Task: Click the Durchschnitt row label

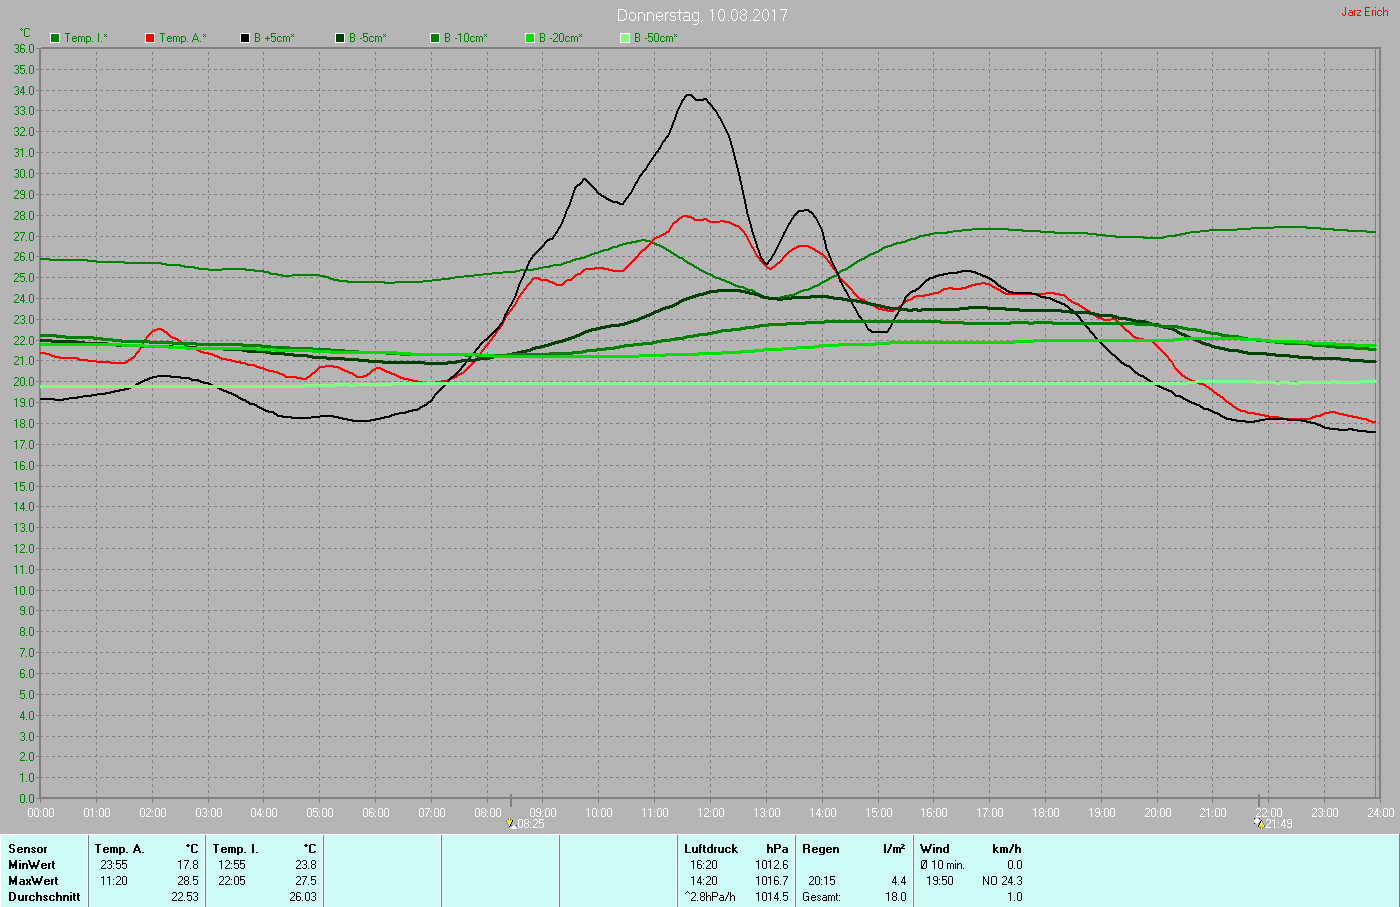Action: (44, 897)
